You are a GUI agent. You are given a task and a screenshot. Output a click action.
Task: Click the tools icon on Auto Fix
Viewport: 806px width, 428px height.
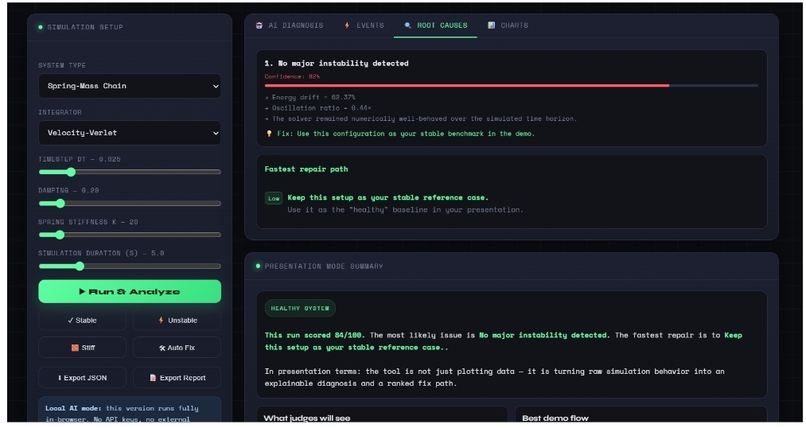[x=162, y=348]
